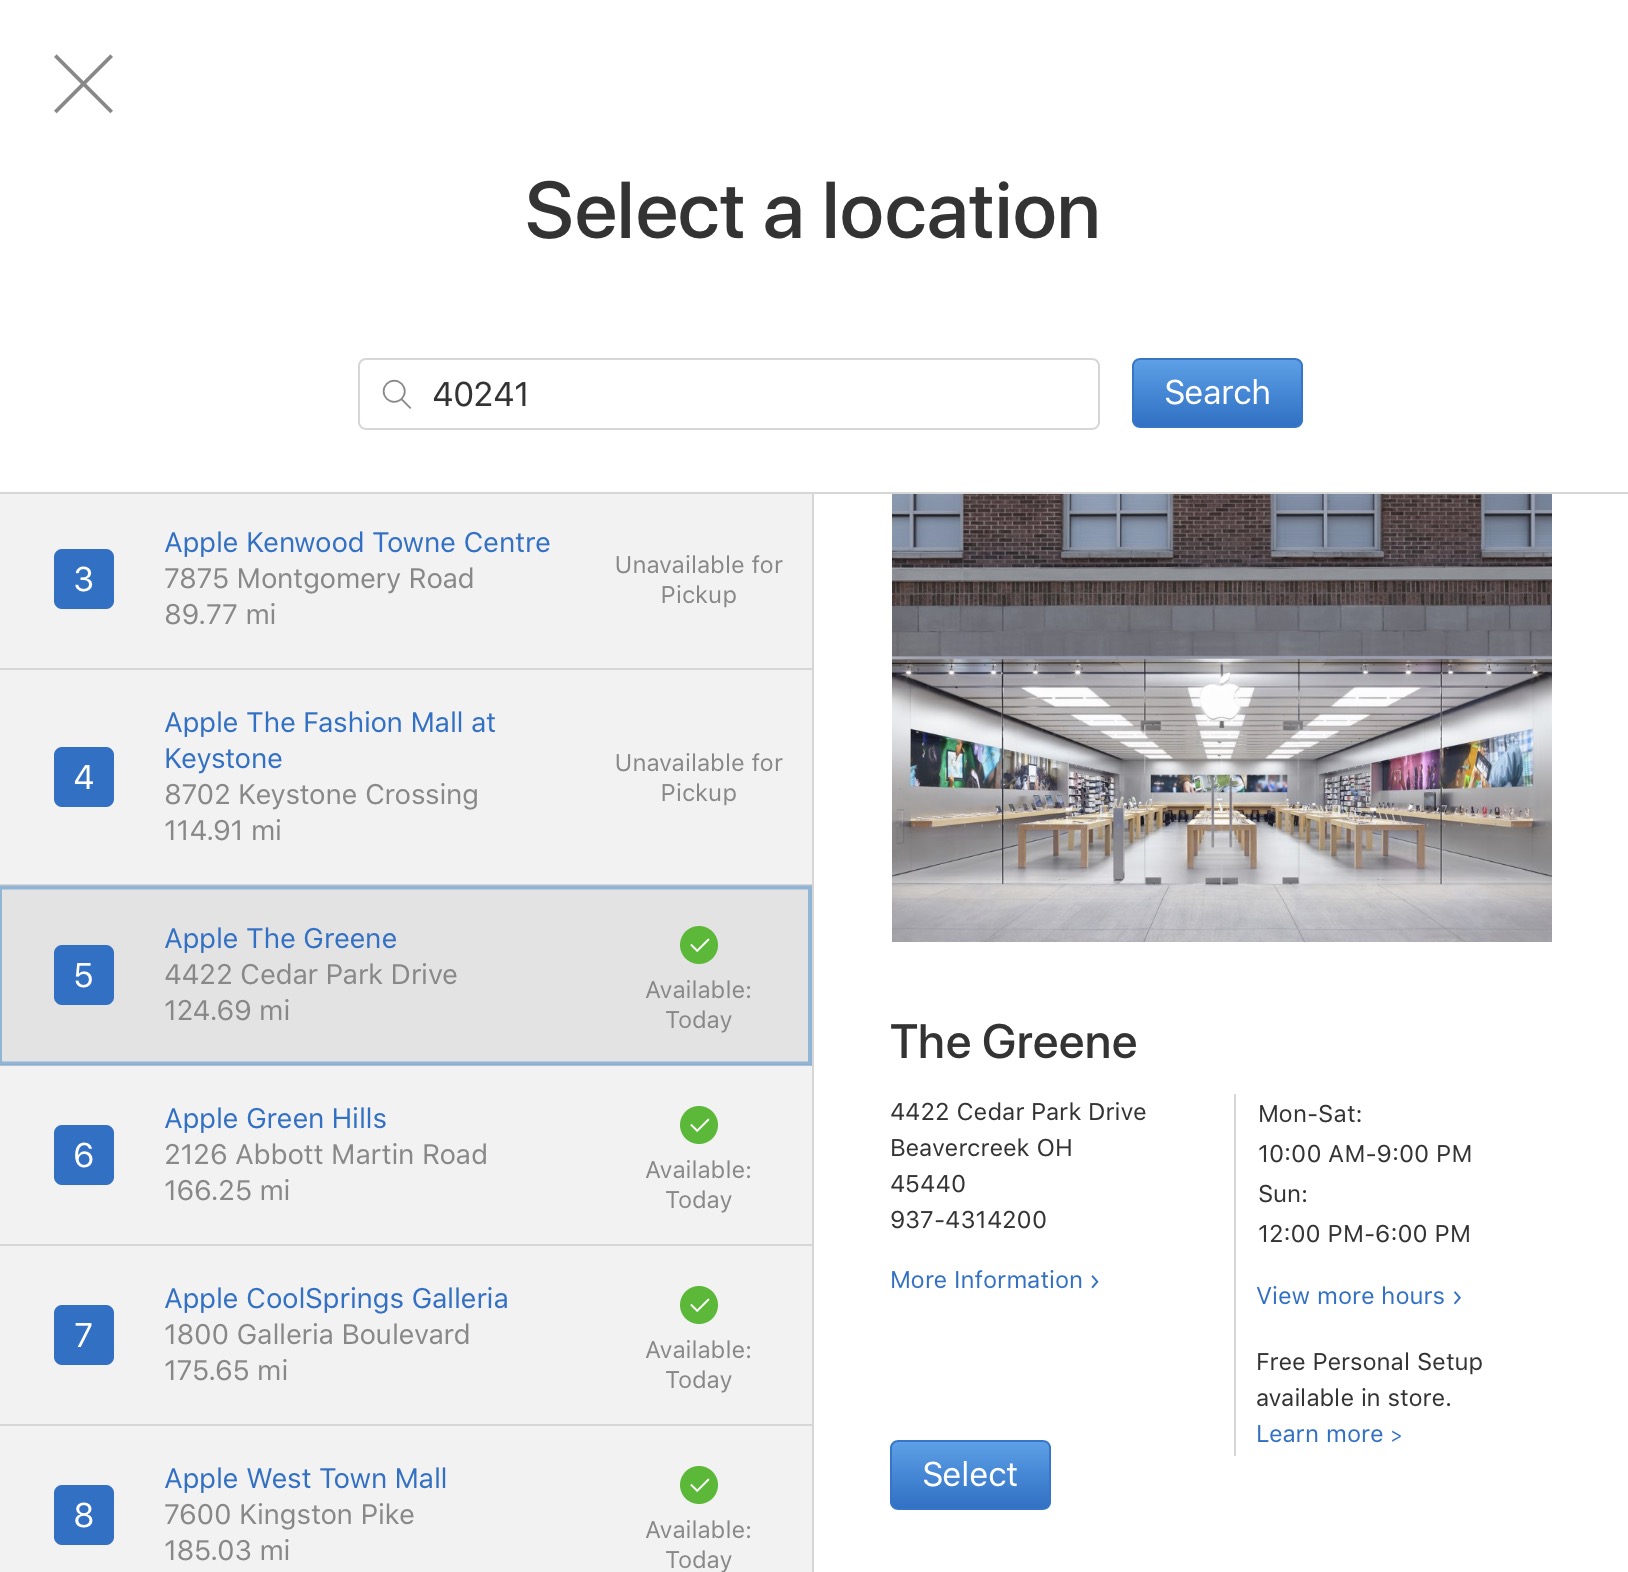Viewport: 1628px width, 1572px height.
Task: Click the number 8 store badge
Action: (84, 1515)
